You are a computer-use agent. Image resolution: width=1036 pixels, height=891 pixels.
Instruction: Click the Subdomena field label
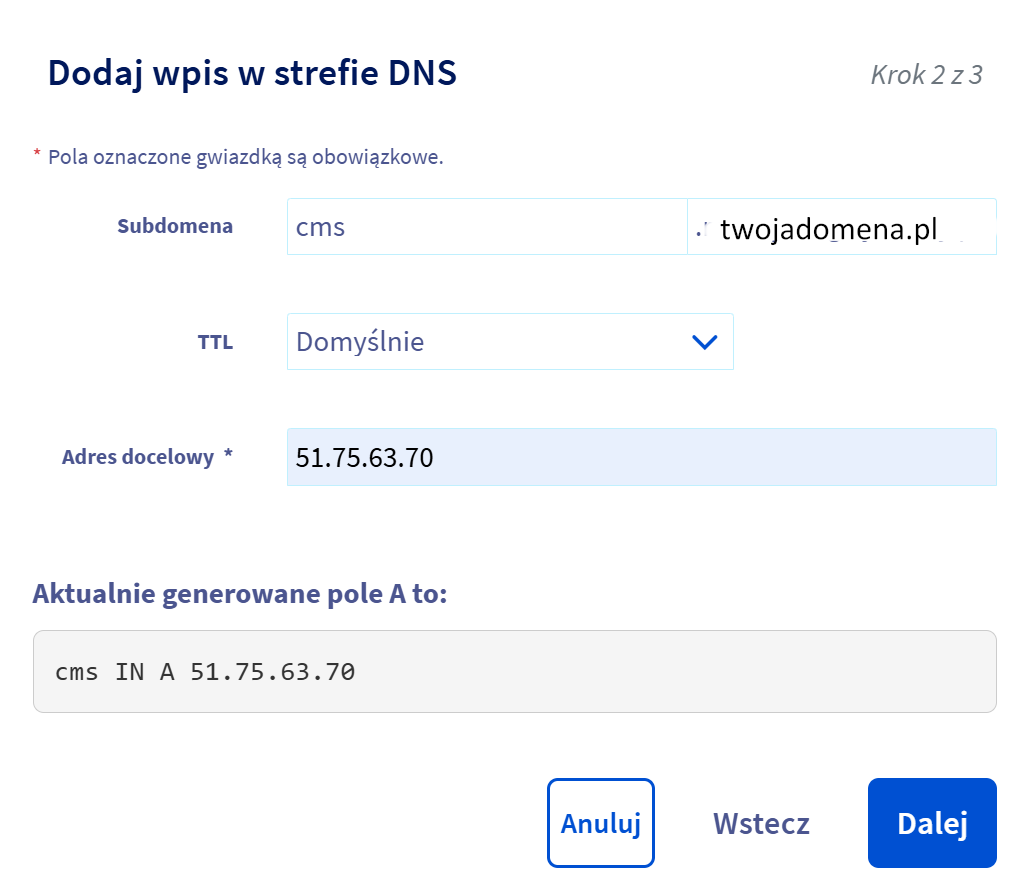175,226
